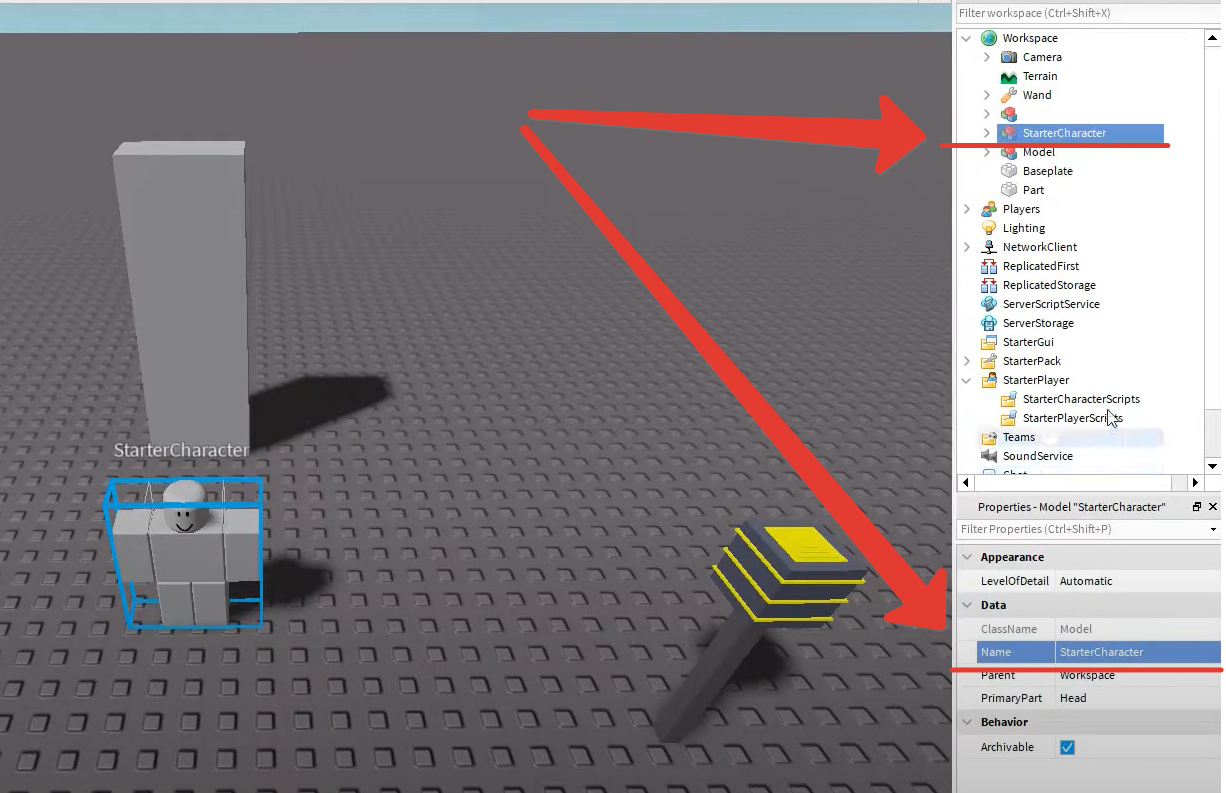Undock the Properties panel with float icon
Image resolution: width=1226 pixels, height=793 pixels.
1197,507
